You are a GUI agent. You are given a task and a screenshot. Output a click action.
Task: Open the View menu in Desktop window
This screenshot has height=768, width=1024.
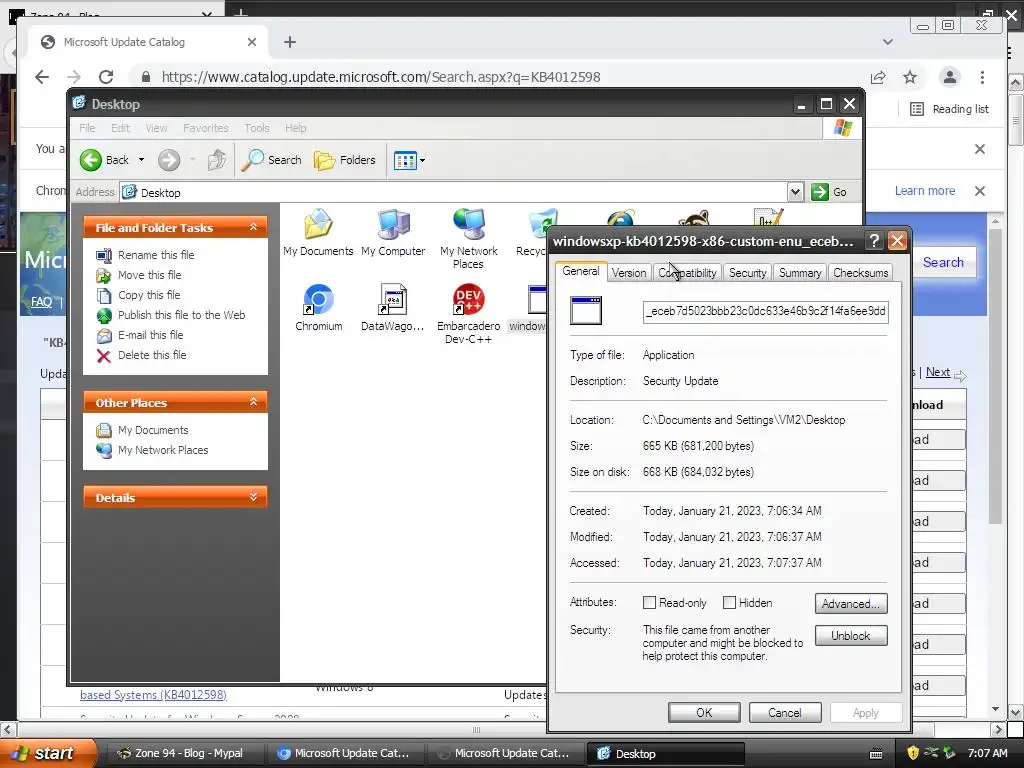click(x=156, y=128)
